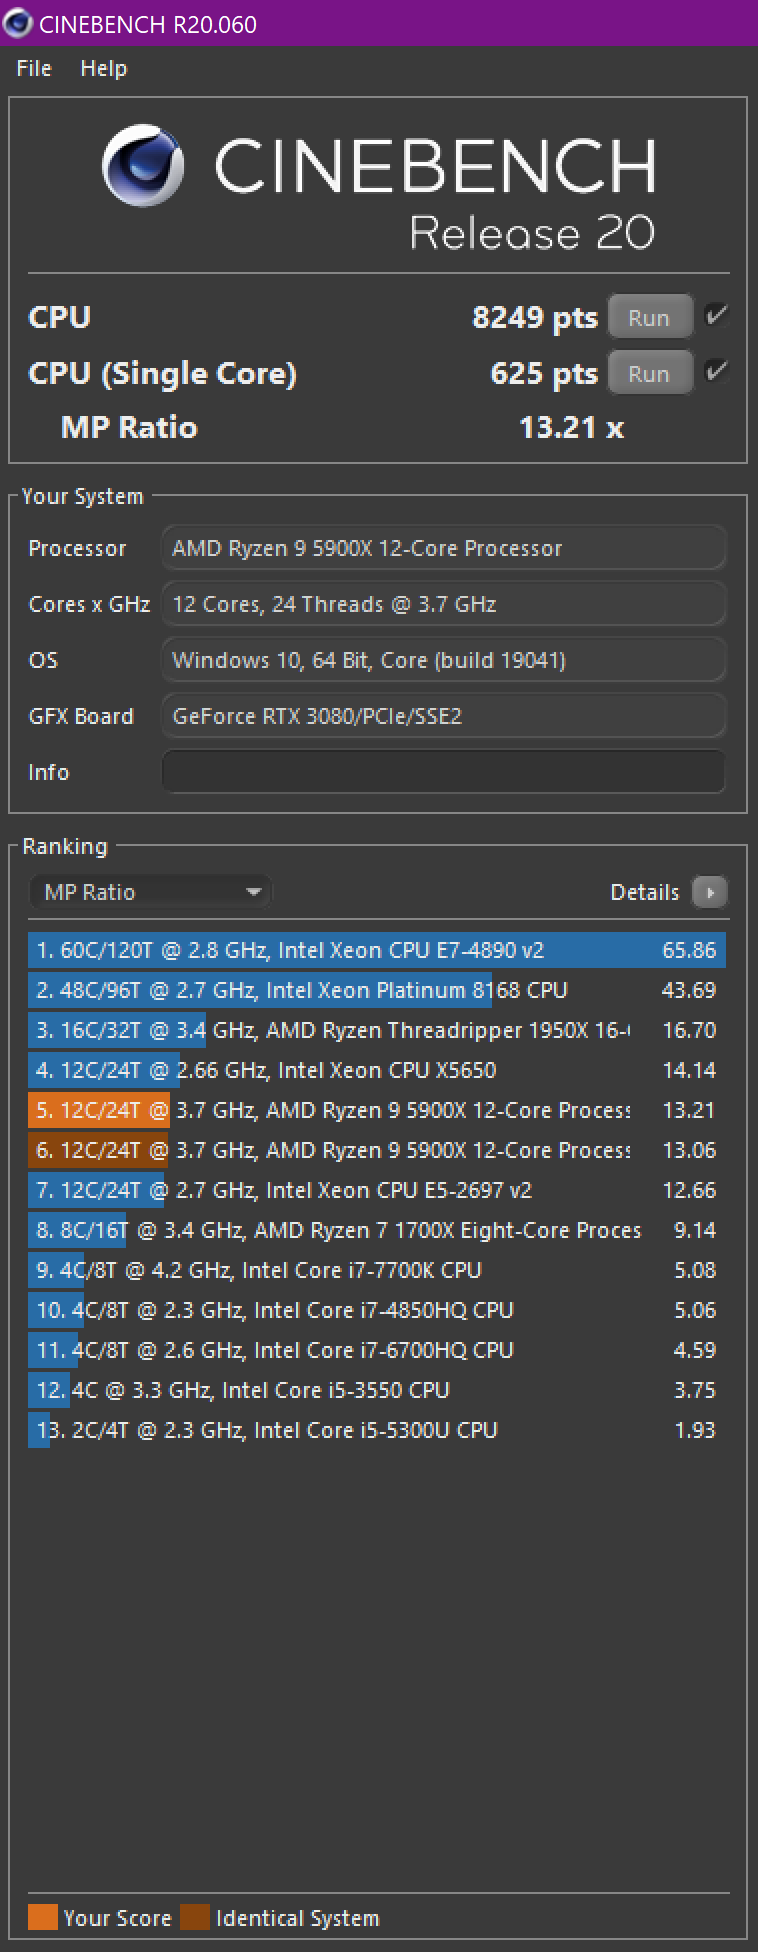The height and width of the screenshot is (1952, 758).
Task: Click the OS field Windows 10
Action: [443, 660]
